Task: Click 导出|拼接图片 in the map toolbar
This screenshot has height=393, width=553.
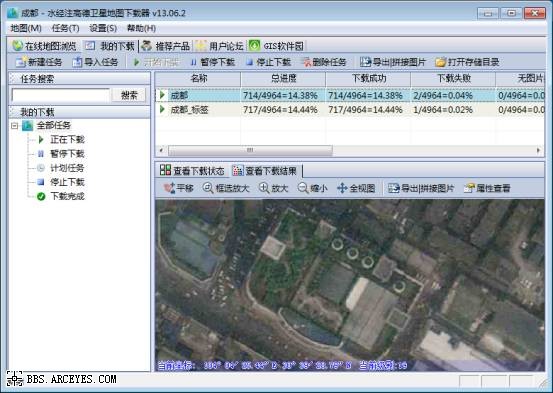Action: tap(421, 188)
